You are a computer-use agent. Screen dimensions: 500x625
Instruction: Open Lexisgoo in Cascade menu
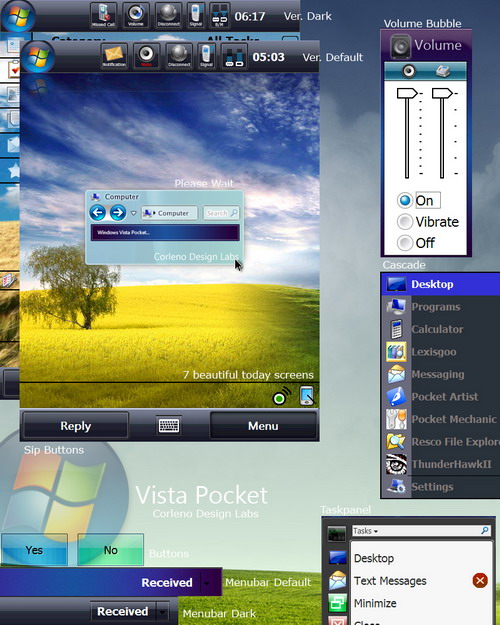click(441, 352)
